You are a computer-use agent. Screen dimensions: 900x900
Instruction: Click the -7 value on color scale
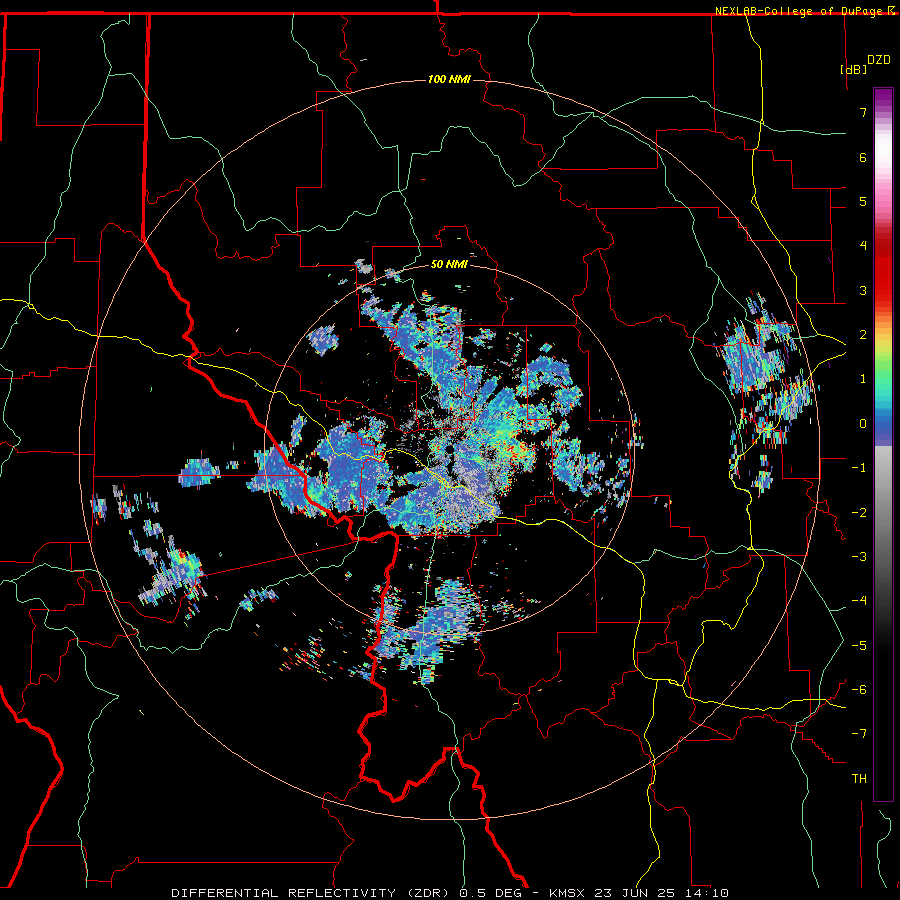pyautogui.click(x=859, y=734)
